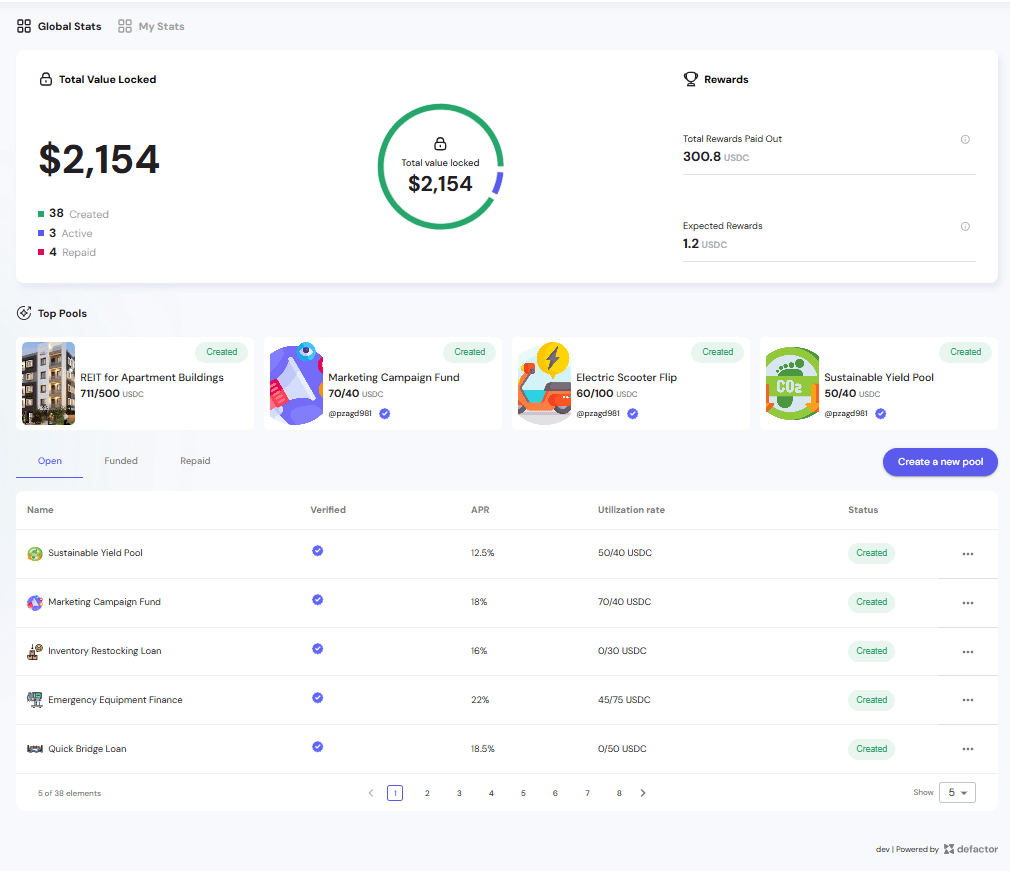Open the Show rows-per-page dropdown
Image resolution: width=1010 pixels, height=871 pixels.
(956, 793)
